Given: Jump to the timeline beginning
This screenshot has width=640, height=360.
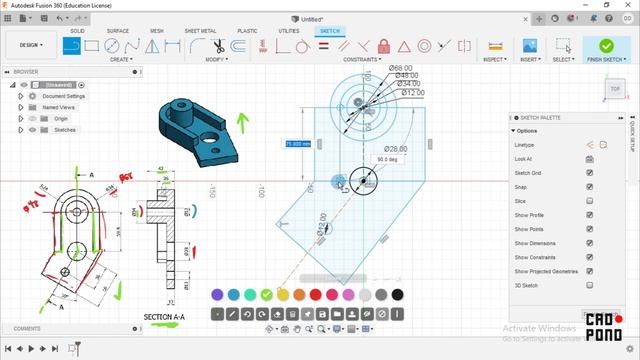Looking at the screenshot, I should 8,349.
